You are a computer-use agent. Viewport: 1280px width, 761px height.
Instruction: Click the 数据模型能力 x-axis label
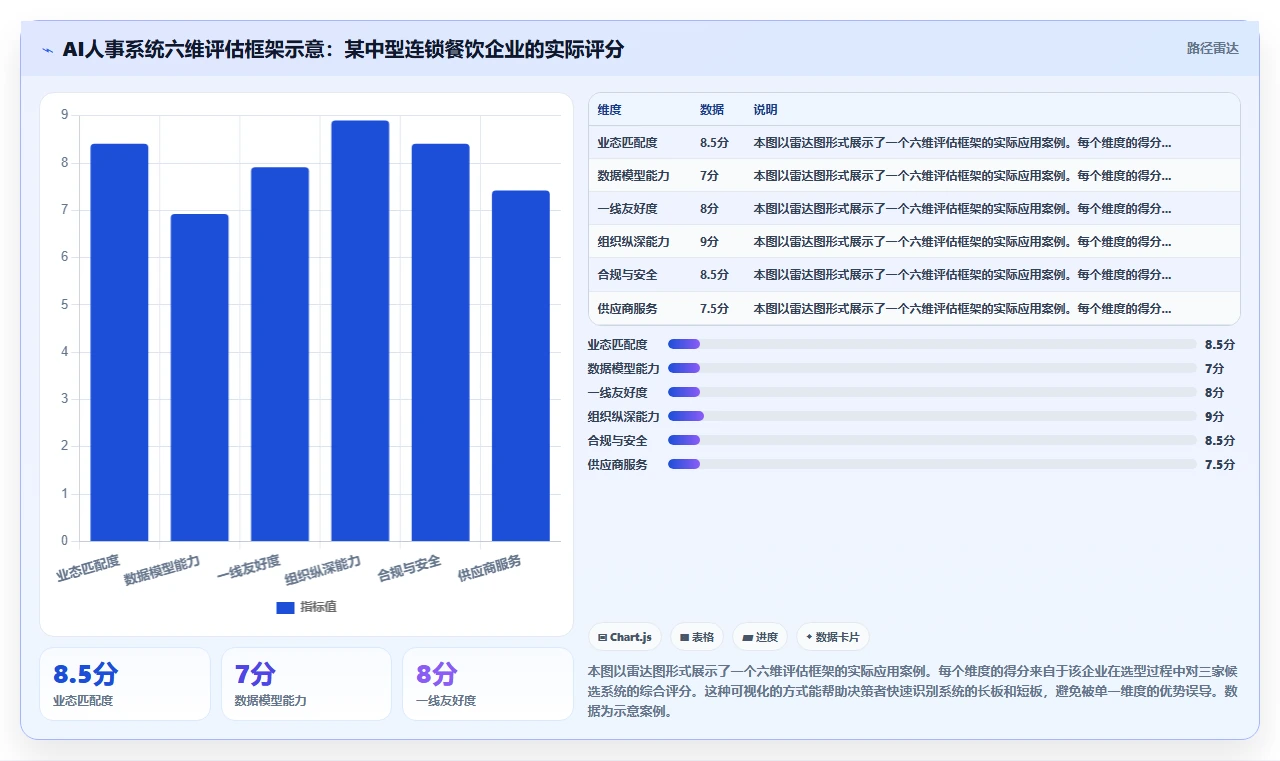(x=162, y=569)
